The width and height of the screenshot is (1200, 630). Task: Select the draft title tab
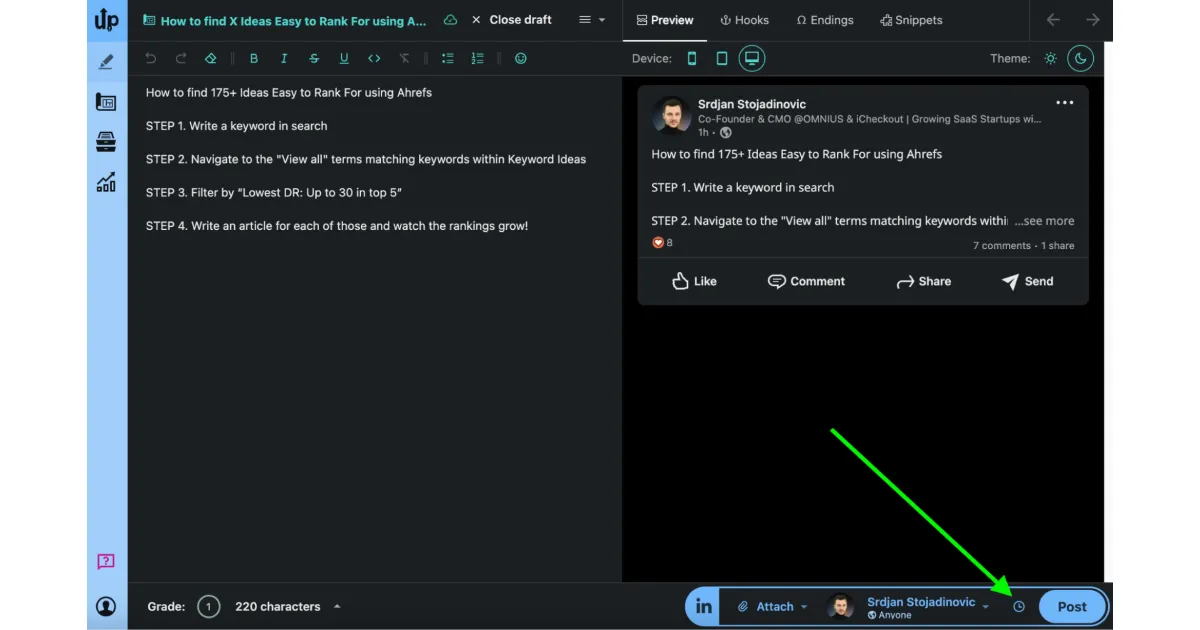[x=285, y=20]
